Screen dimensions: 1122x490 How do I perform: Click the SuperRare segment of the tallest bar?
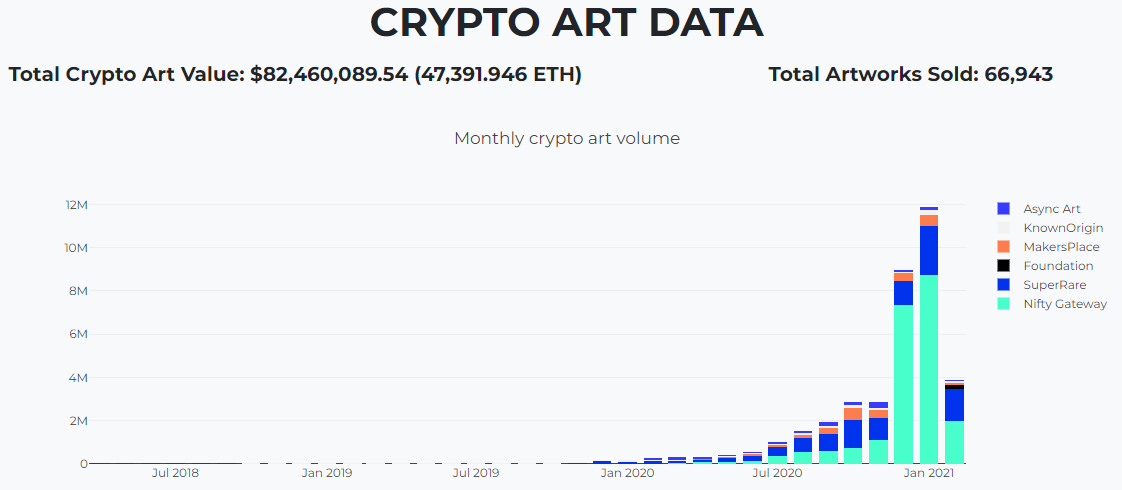(x=929, y=250)
